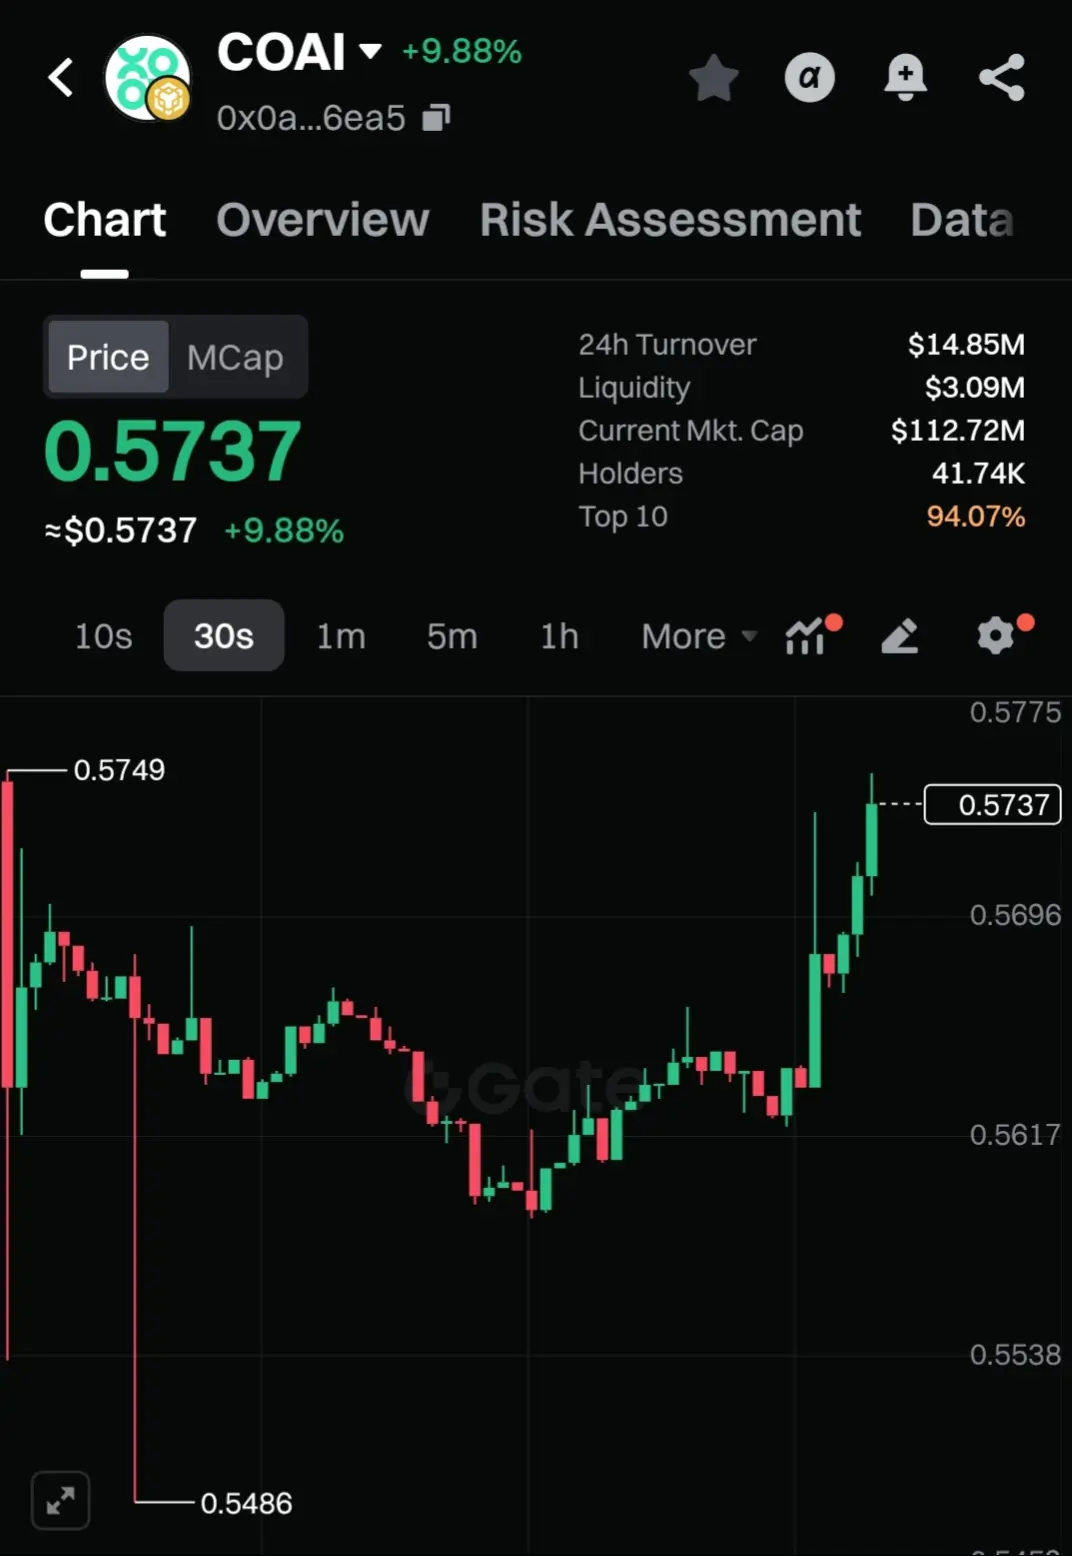Expand chart to fullscreen
Screen dimensions: 1072x1556
[61, 1500]
